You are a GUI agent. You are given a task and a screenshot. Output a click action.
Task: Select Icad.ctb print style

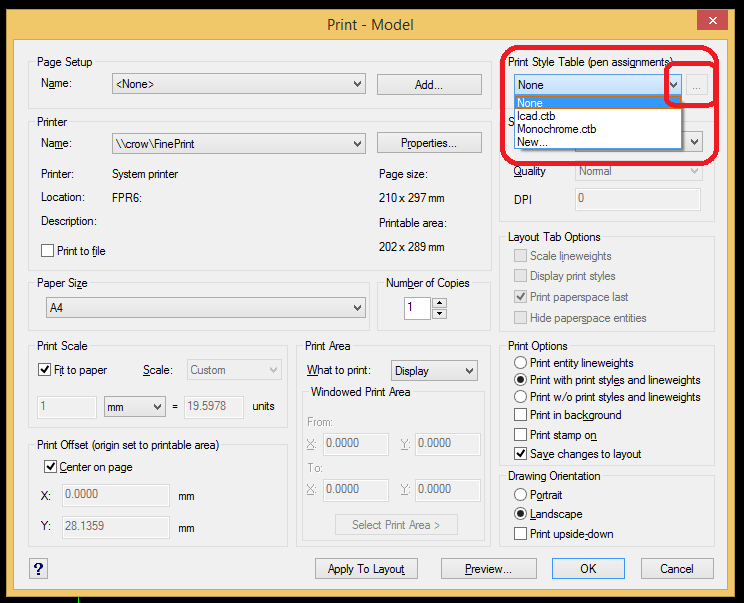[x=598, y=116]
